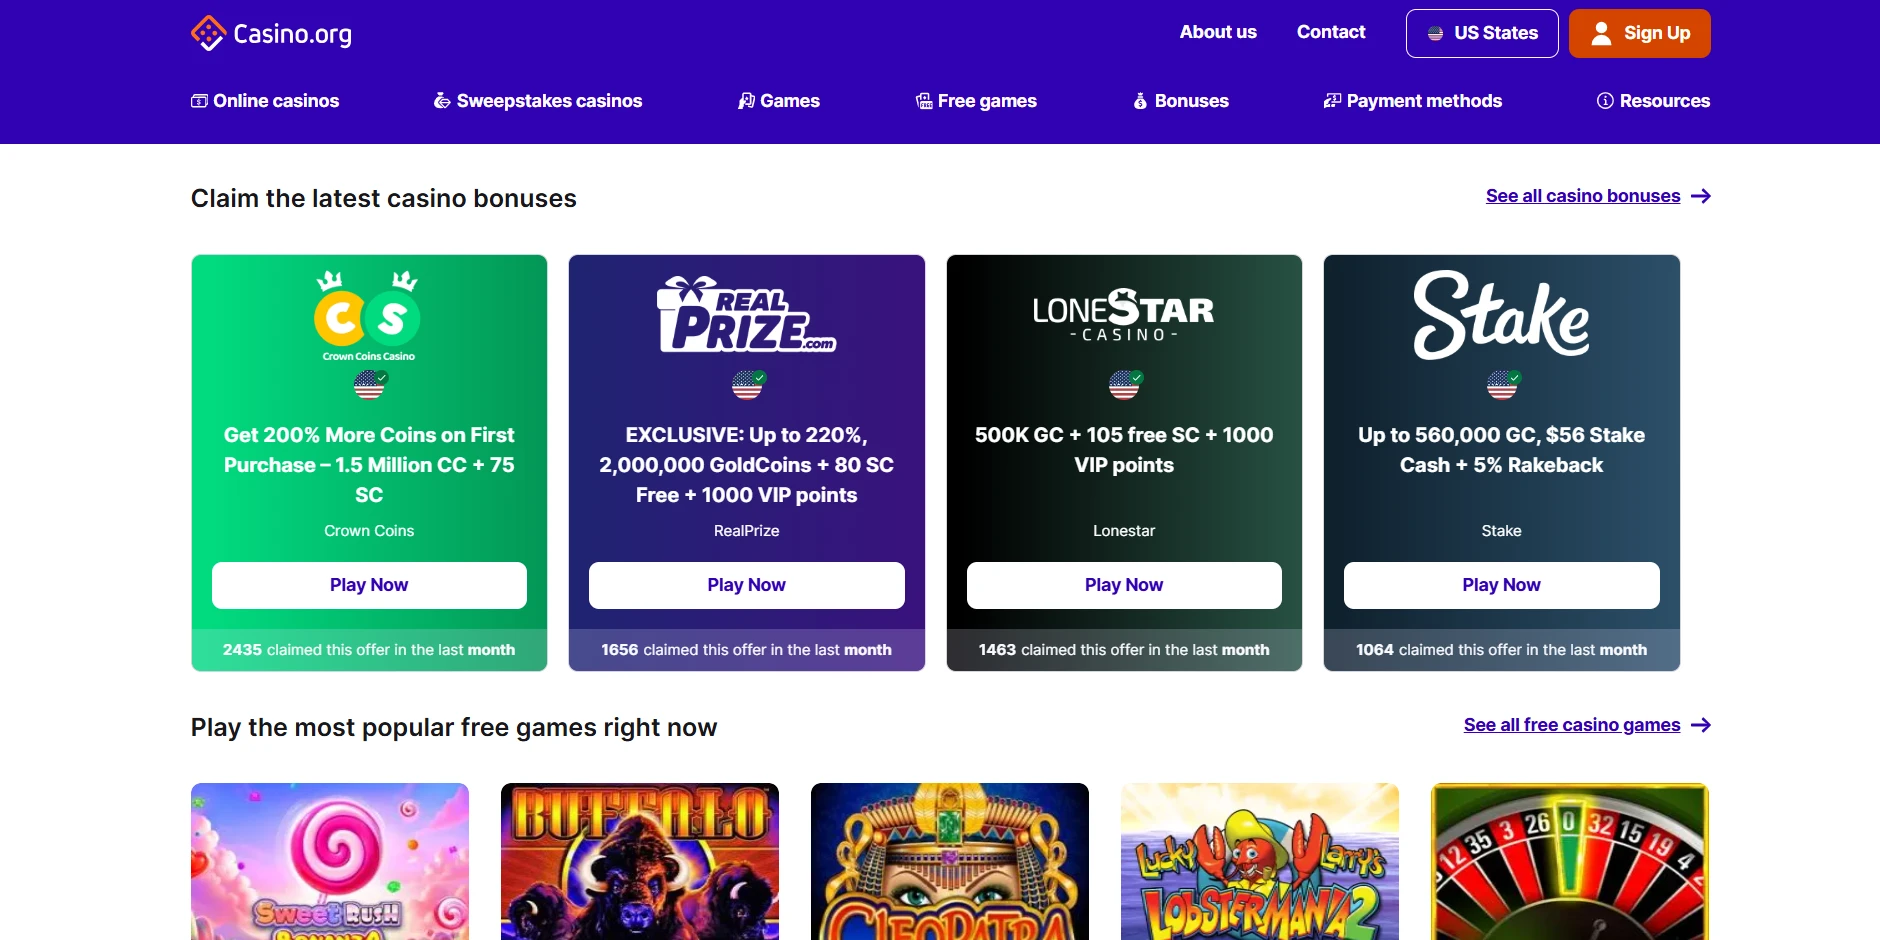Open the roulette wheel game thumbnail

[x=1569, y=861]
